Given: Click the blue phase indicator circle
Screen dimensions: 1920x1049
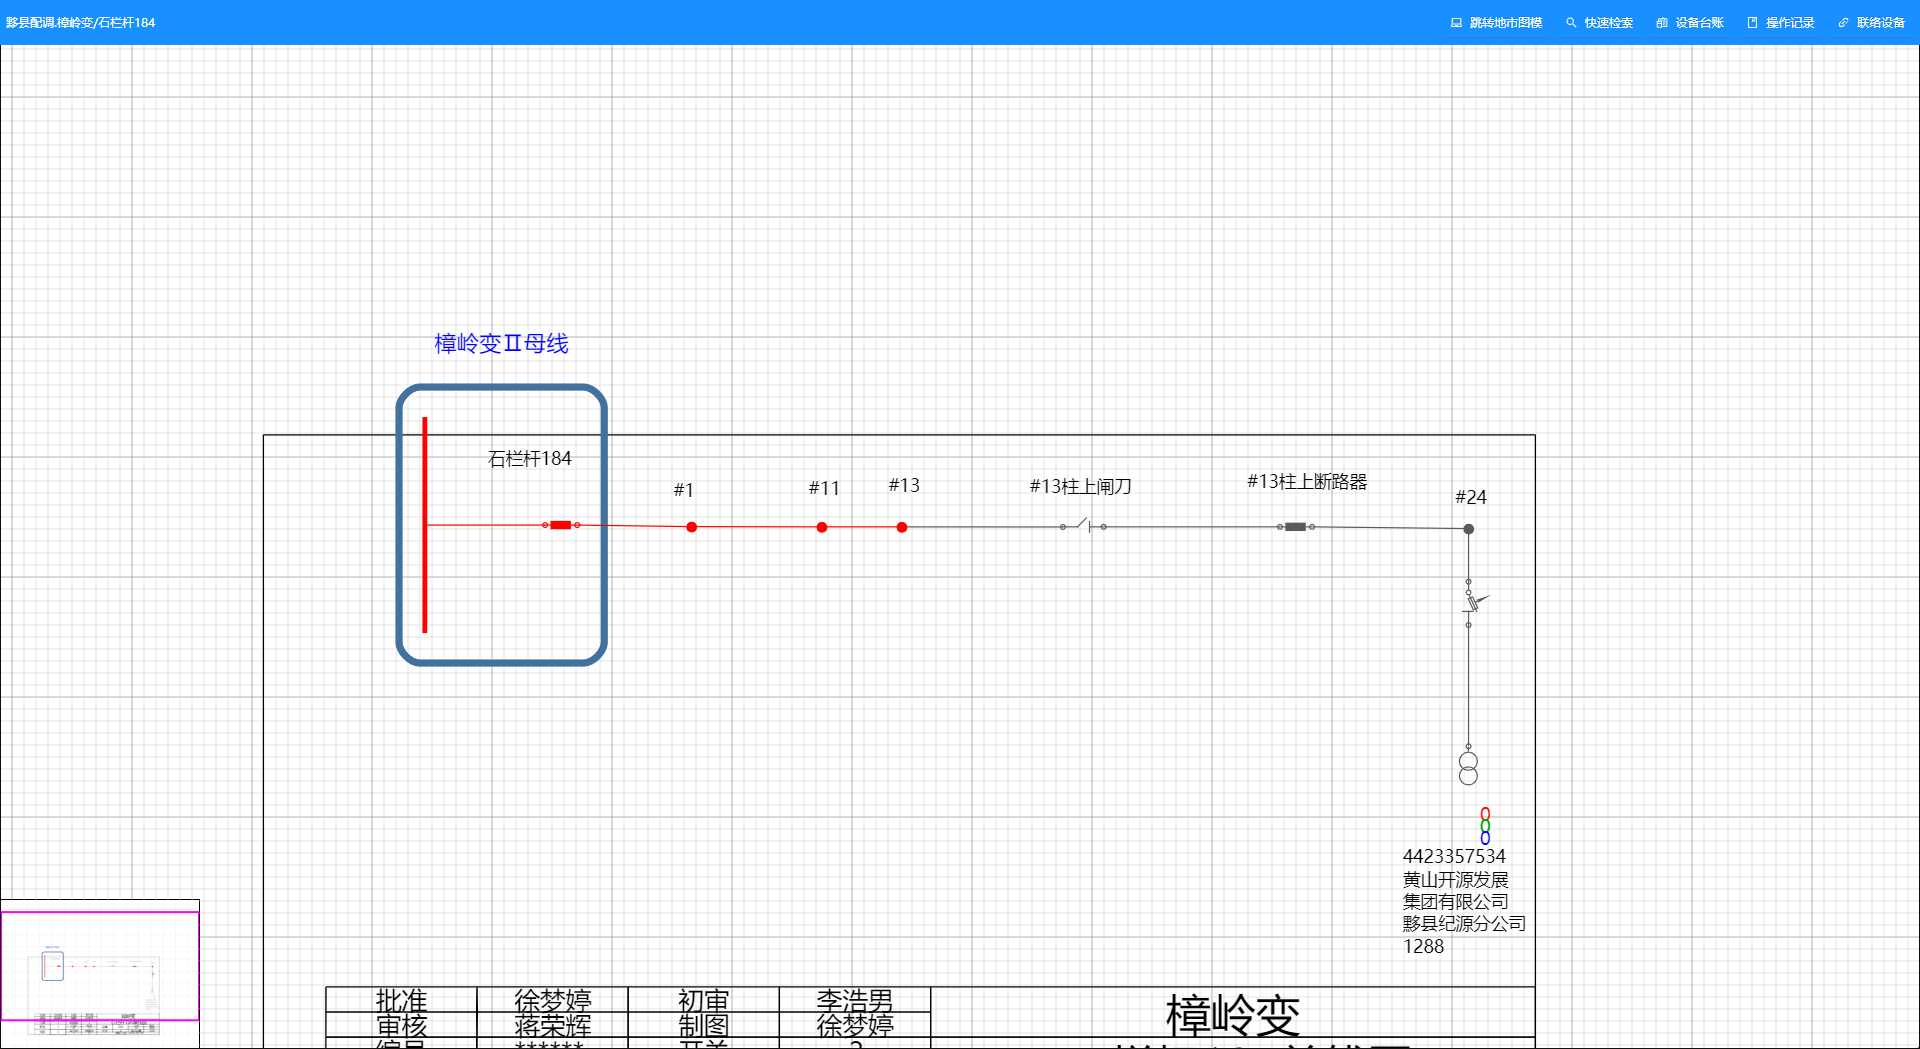Looking at the screenshot, I should coord(1485,838).
